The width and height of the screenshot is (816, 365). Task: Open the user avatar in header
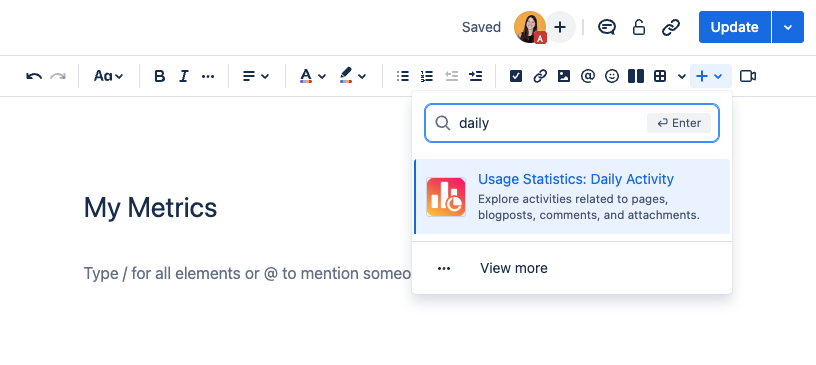530,27
